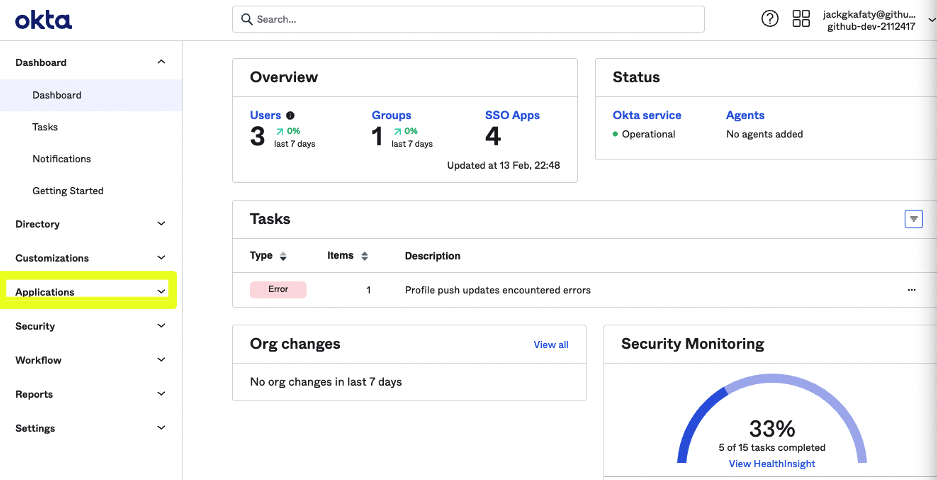Screen dimensions: 937x480
Task: Click the Okta logo
Action: tap(44, 21)
